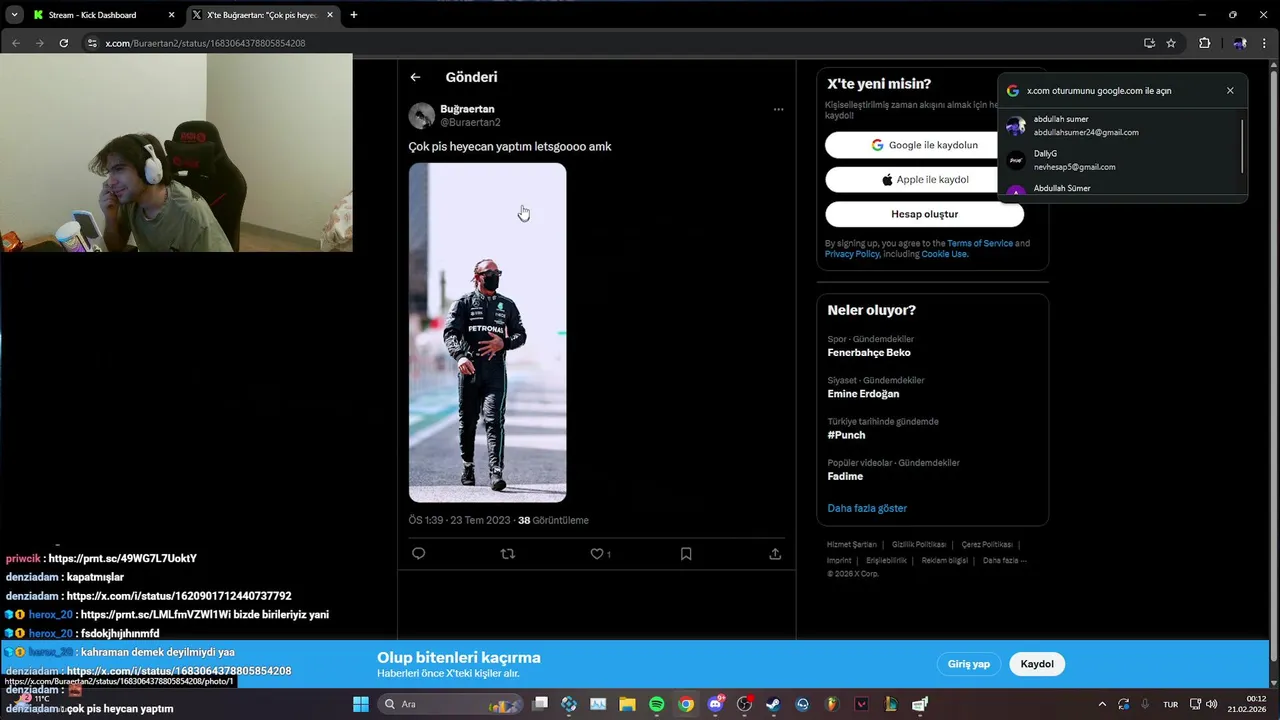This screenshot has width=1280, height=720.
Task: Click the @Buraertan2 handle
Action: (470, 122)
